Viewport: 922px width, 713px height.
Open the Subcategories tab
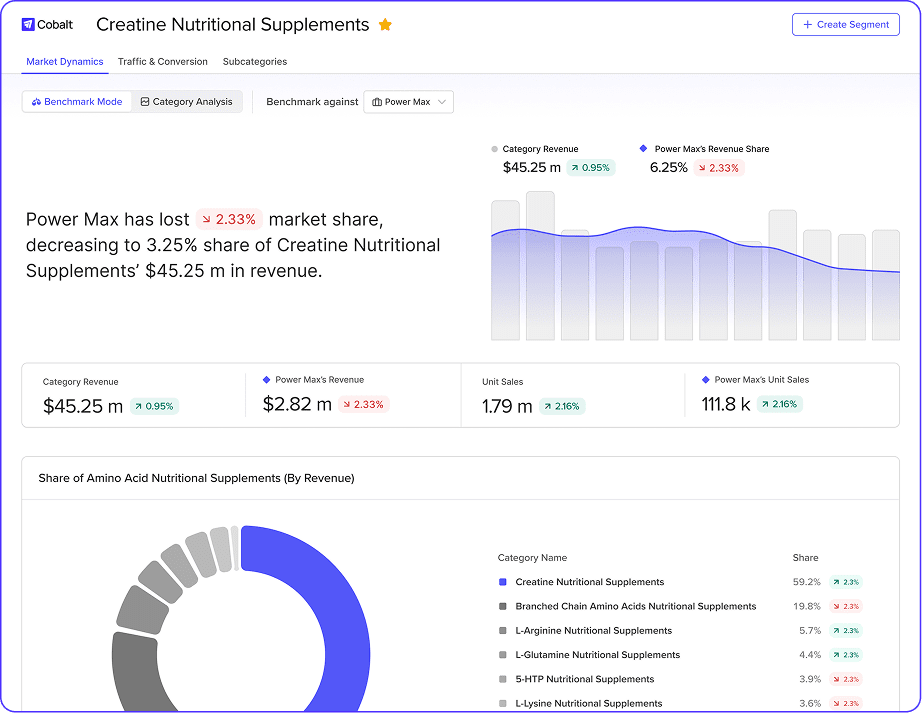254,60
